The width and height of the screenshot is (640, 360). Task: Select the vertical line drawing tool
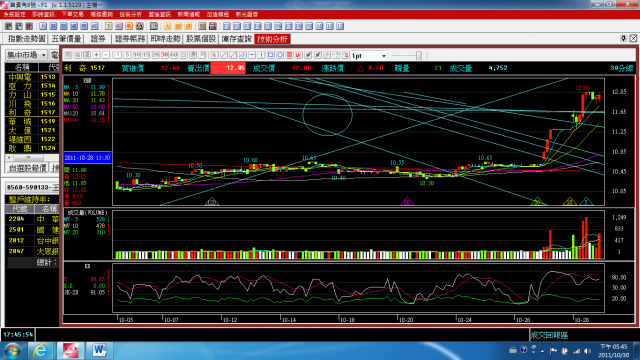(261, 55)
